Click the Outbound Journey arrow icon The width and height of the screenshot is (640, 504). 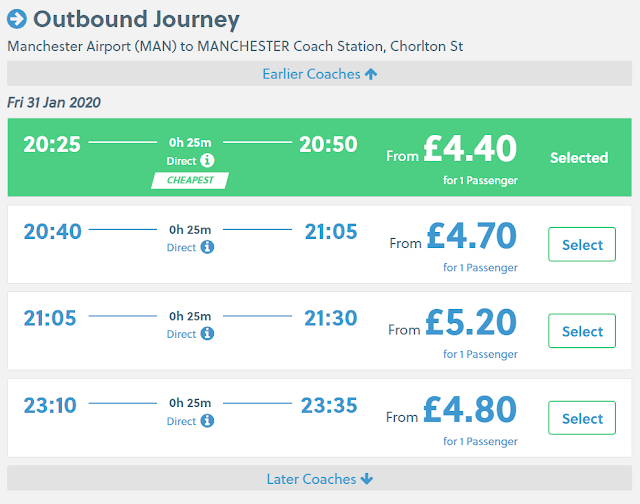17,19
